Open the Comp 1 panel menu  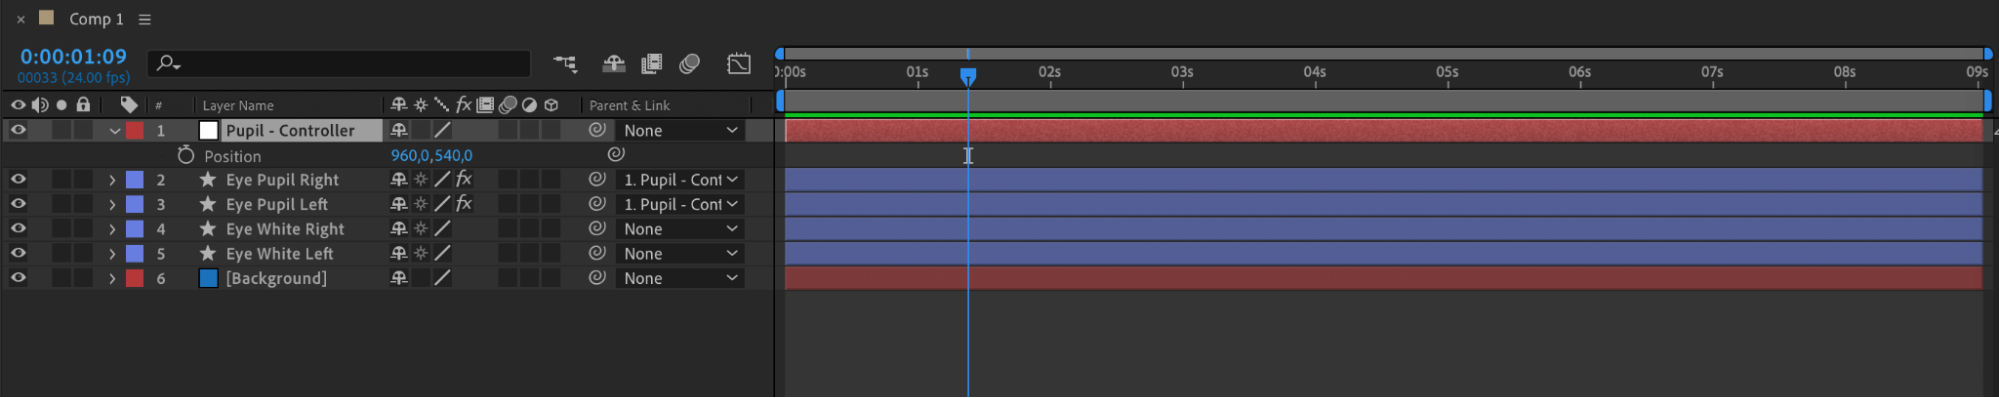pos(145,19)
